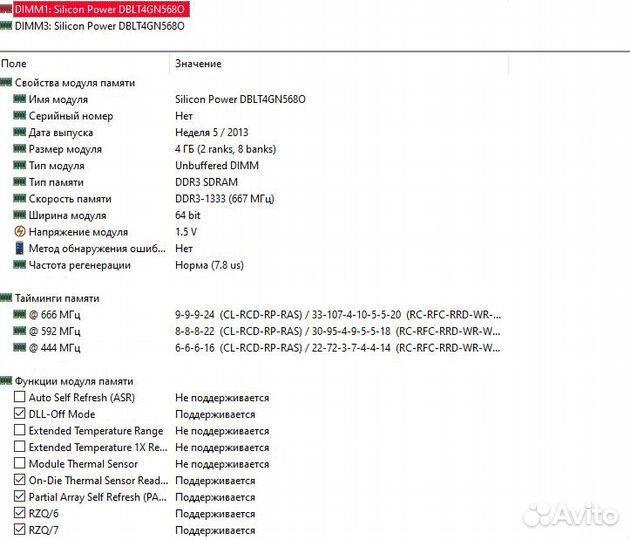630x540 pixels.
Task: Select timing value 6-6-6-16 row
Action: click(x=338, y=348)
